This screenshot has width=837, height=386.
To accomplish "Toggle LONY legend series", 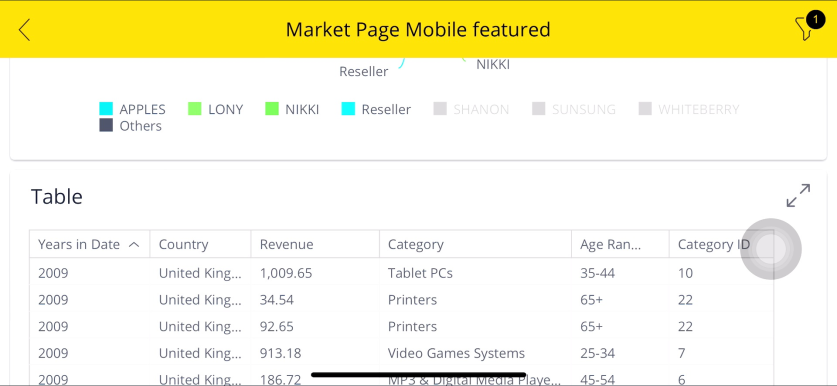I will click(x=216, y=109).
